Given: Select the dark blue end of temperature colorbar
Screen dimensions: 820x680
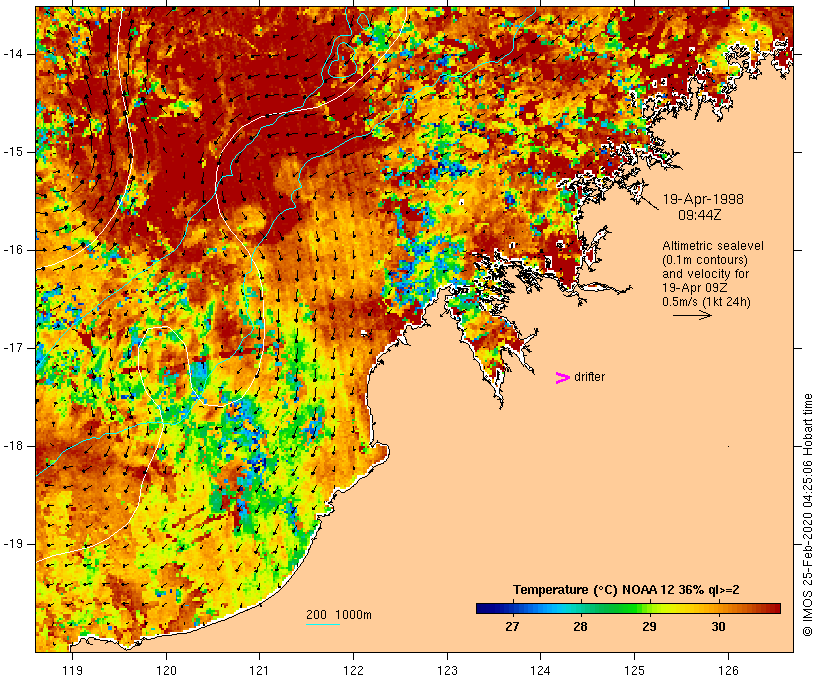Looking at the screenshot, I should pyautogui.click(x=486, y=608).
